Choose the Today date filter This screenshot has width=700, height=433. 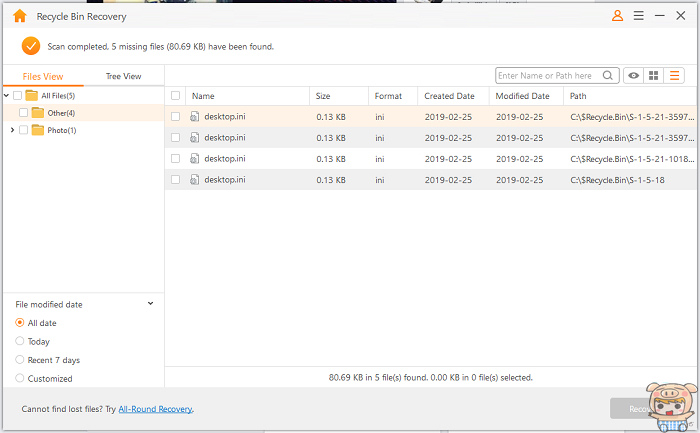20,341
